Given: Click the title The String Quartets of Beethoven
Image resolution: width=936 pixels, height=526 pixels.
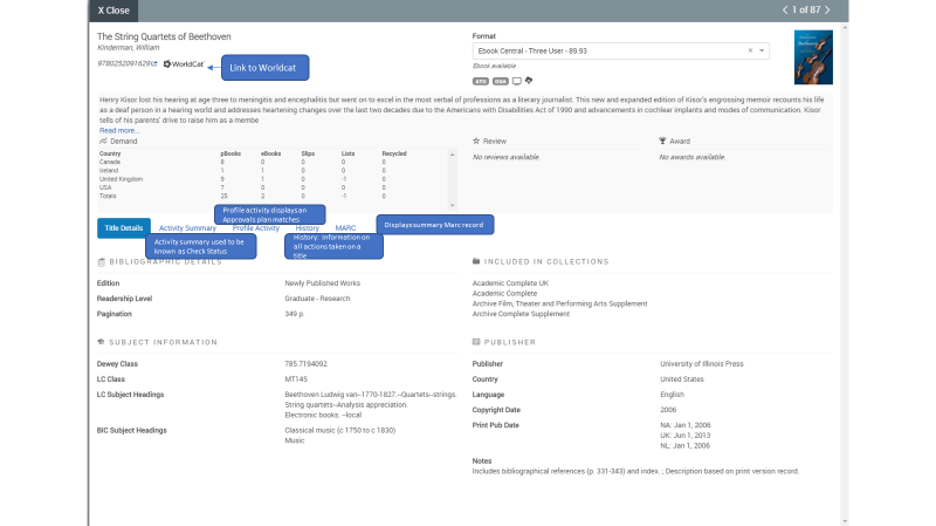Looking at the screenshot, I should (164, 36).
